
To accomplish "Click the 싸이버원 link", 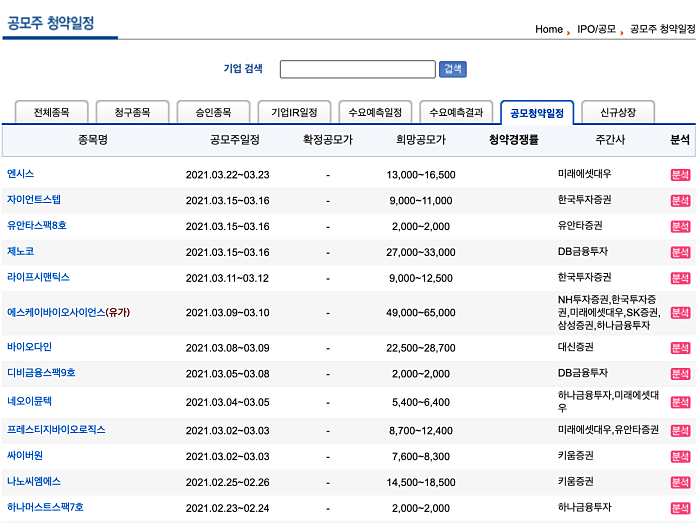I will pos(25,456).
